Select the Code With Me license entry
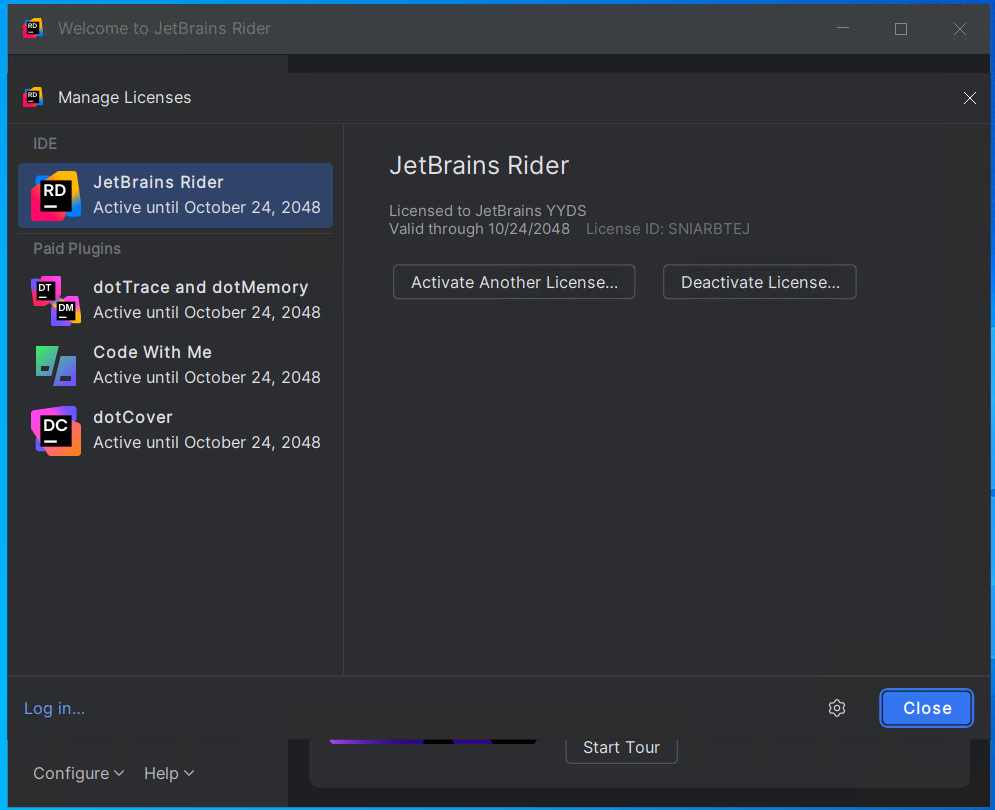The height and width of the screenshot is (810, 995). pos(175,366)
